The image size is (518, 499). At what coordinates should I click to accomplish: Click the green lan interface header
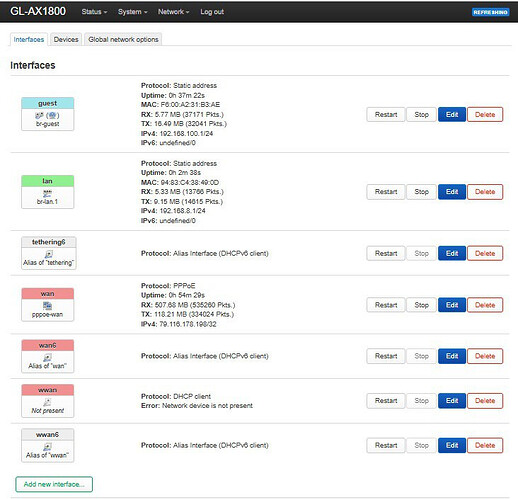(x=47, y=181)
